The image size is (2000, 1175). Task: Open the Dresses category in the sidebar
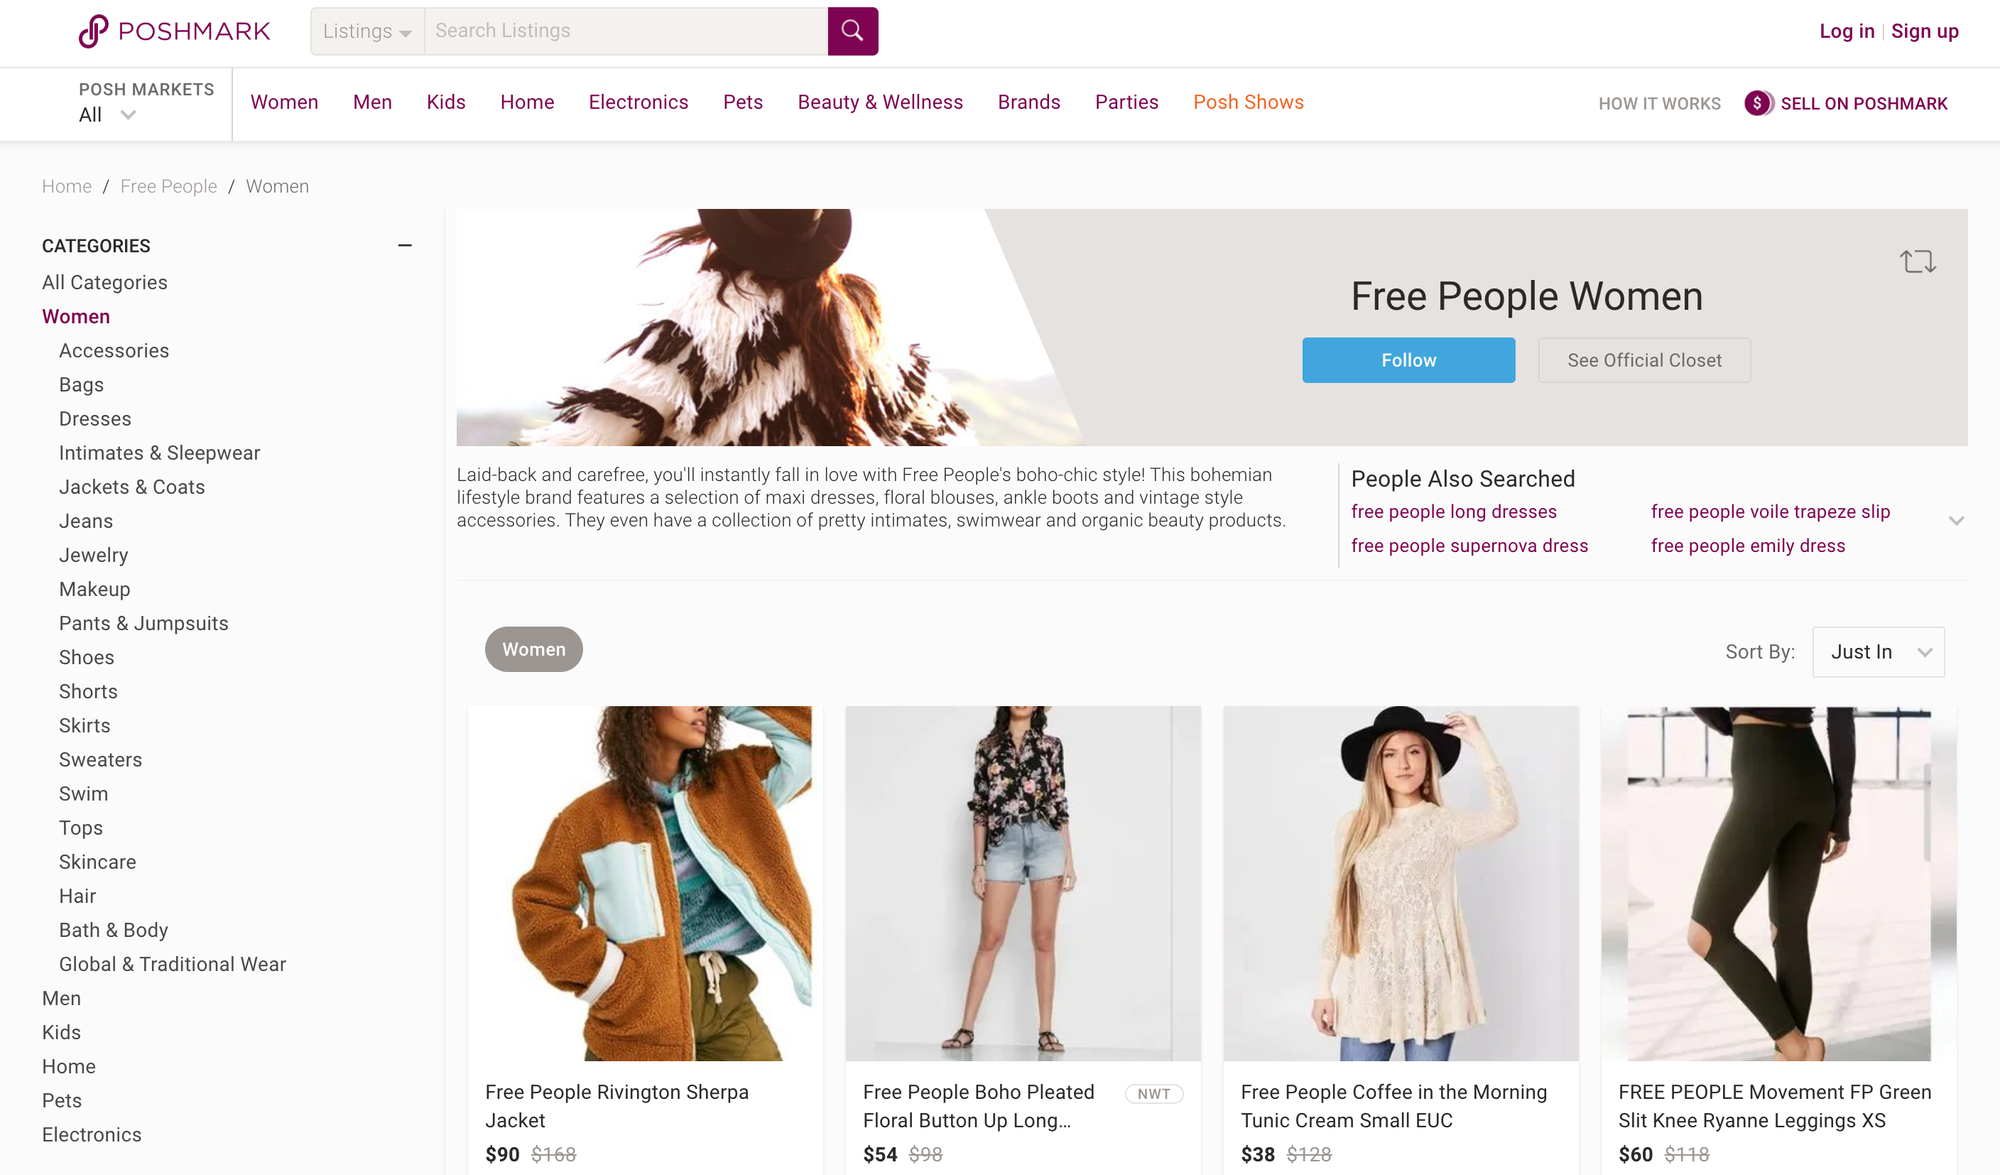tap(94, 418)
